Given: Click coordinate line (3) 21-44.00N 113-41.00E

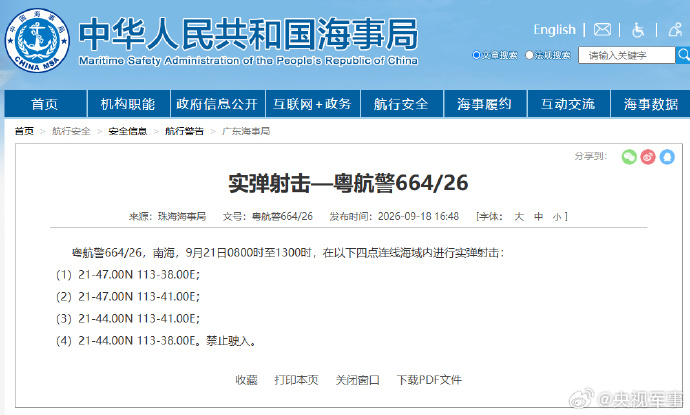Looking at the screenshot, I should 128,319.
